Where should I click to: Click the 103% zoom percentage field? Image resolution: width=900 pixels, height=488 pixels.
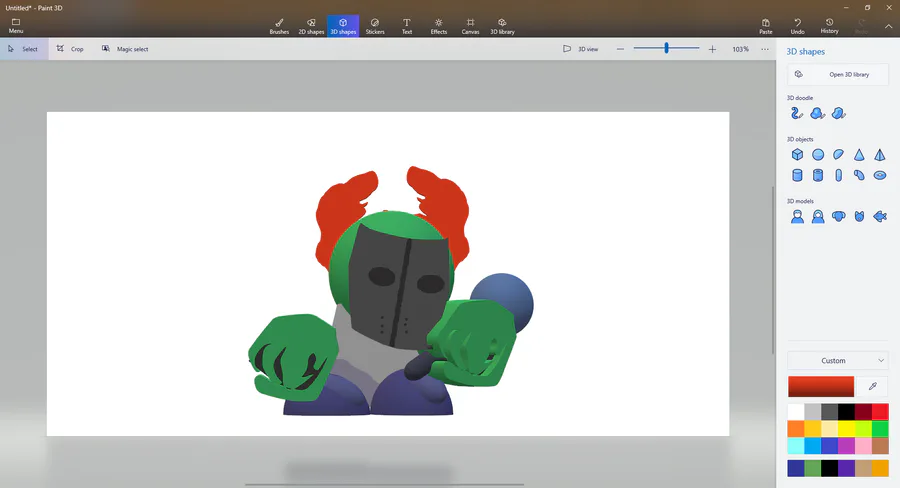click(740, 49)
